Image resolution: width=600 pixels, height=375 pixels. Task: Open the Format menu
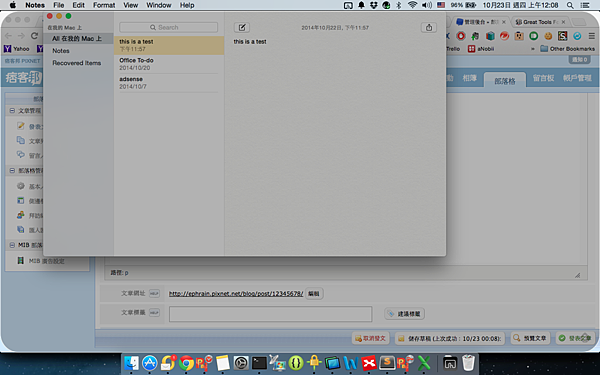point(104,5)
